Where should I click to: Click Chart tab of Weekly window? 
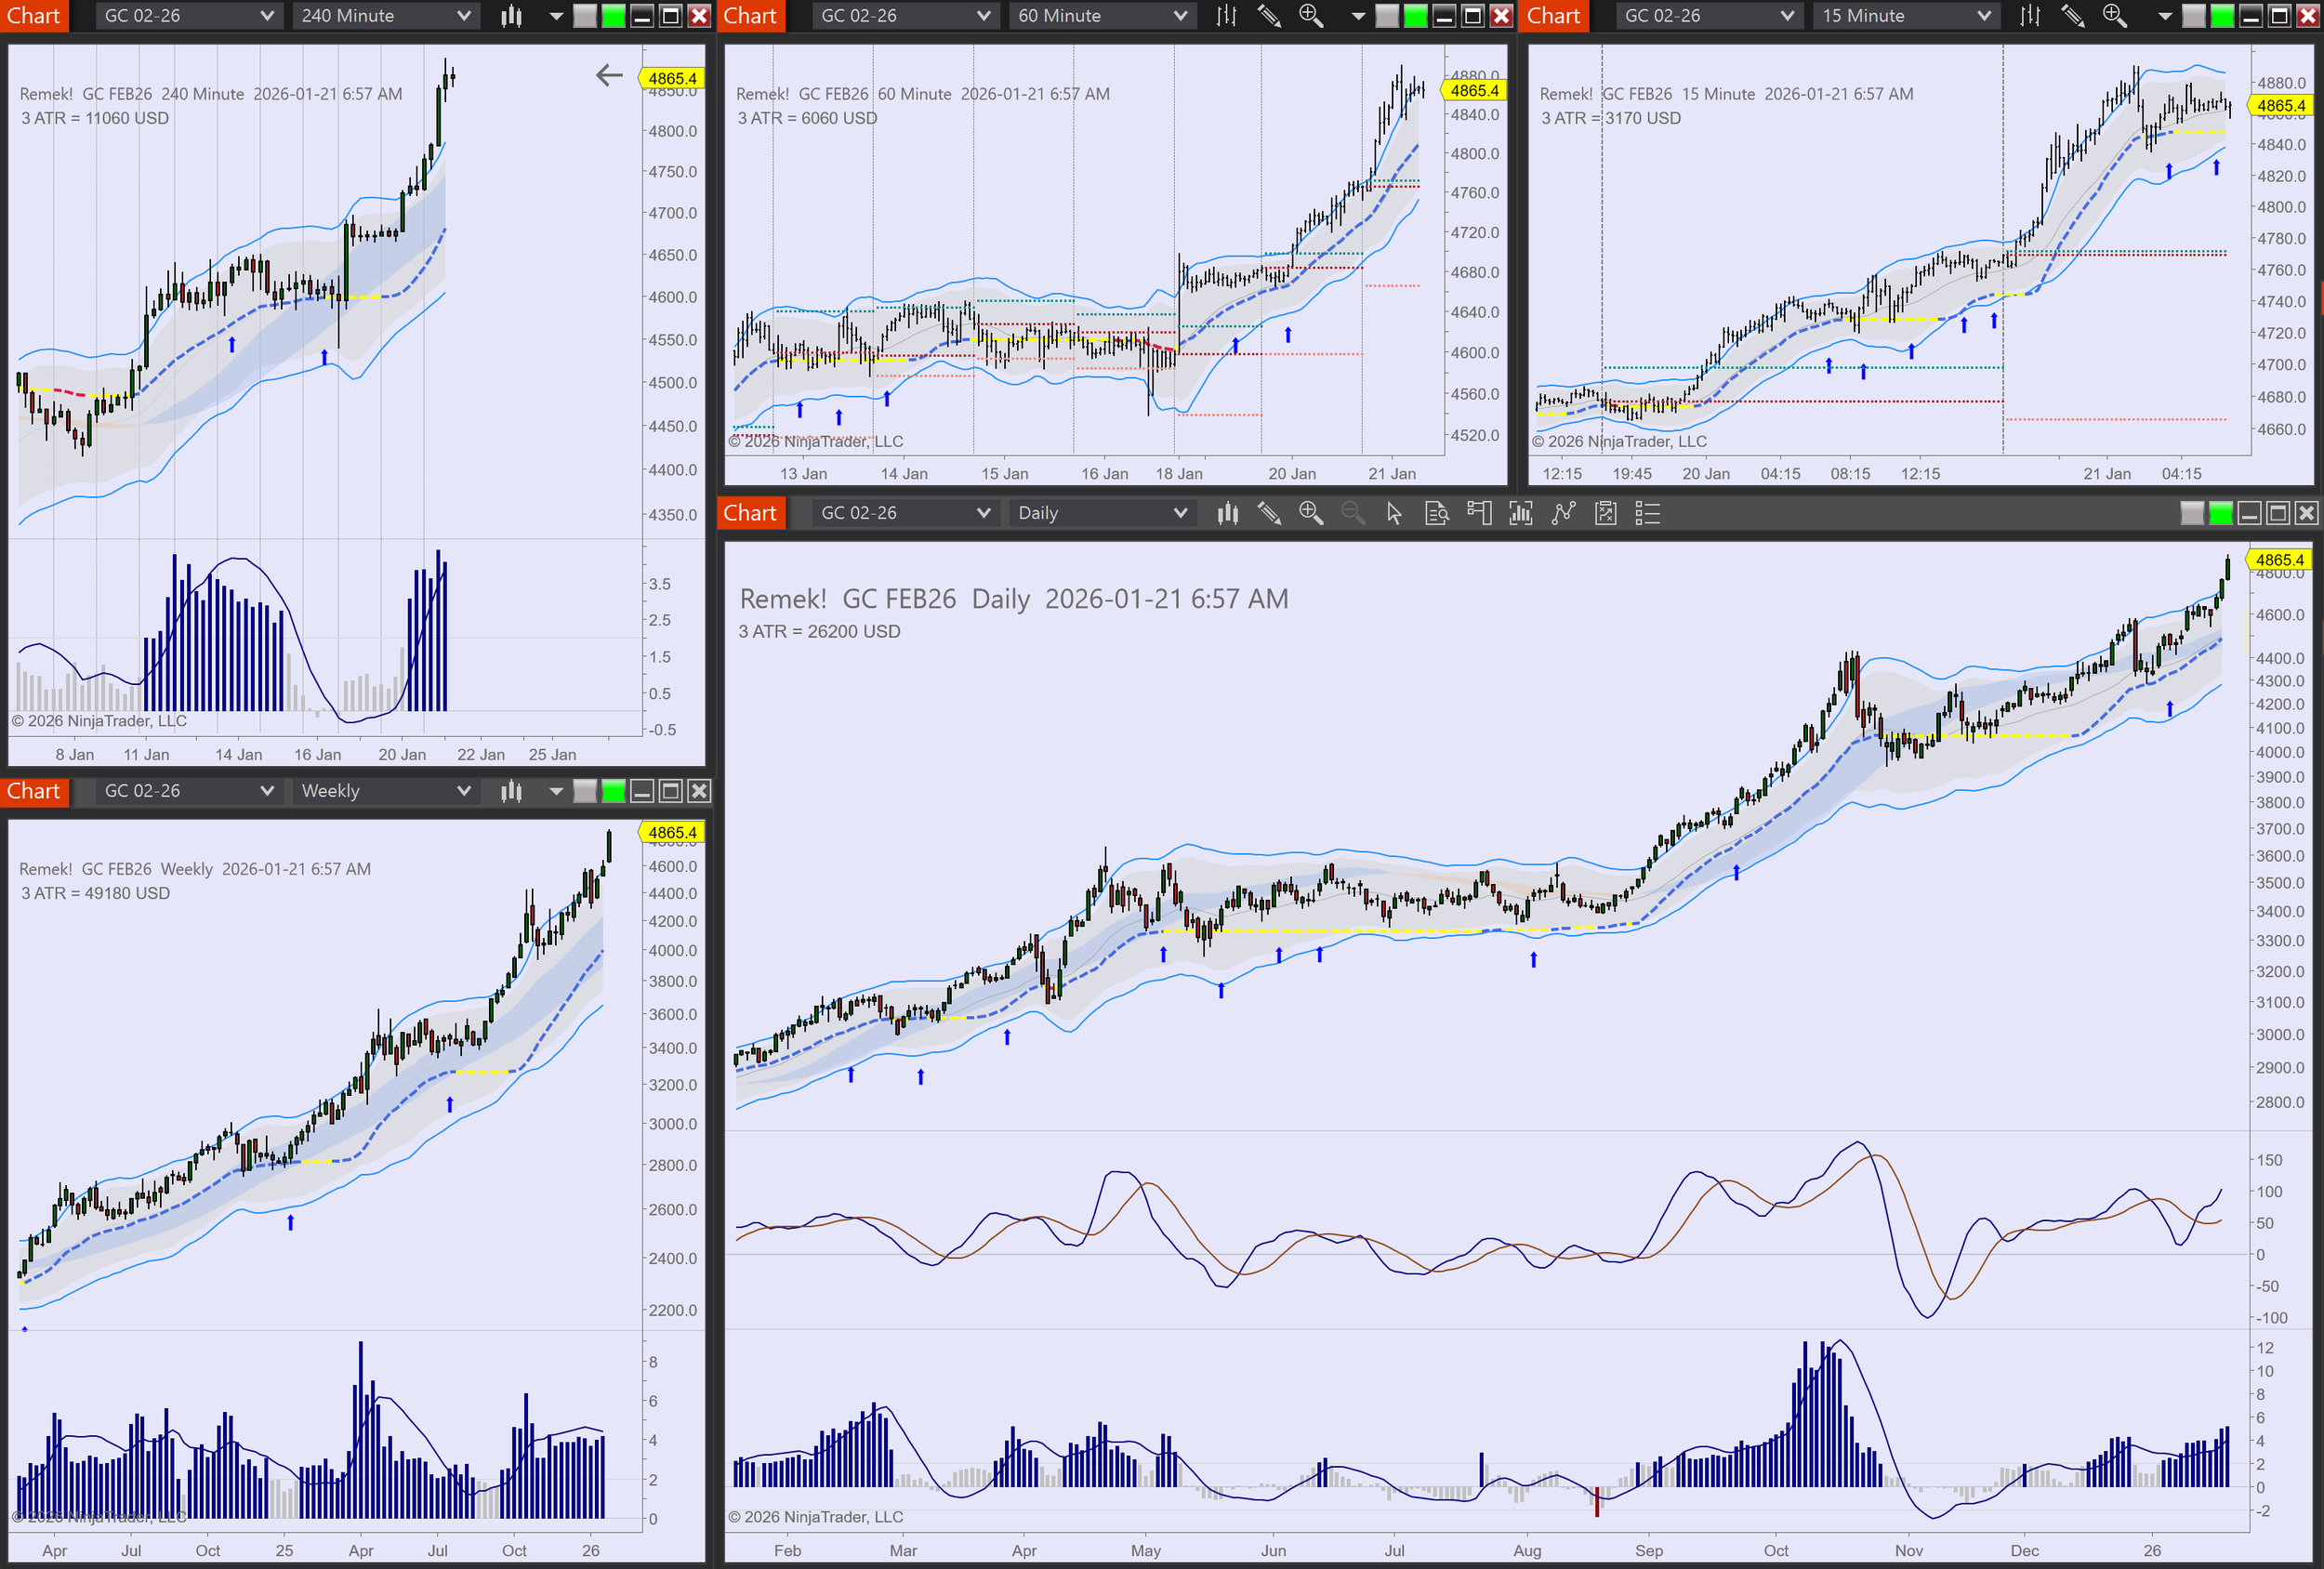[34, 791]
